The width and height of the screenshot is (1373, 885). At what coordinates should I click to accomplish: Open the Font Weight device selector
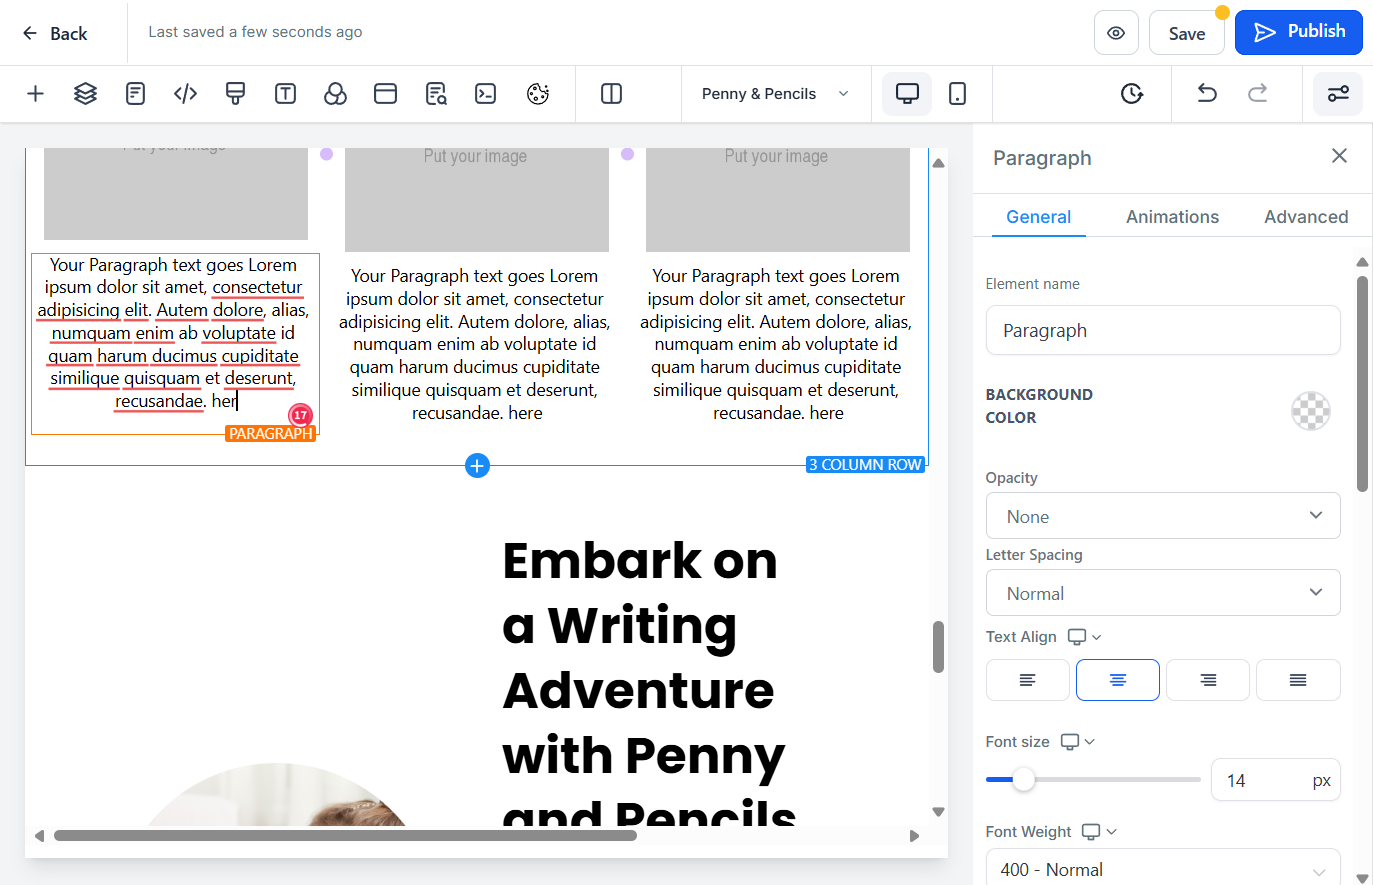[1099, 832]
